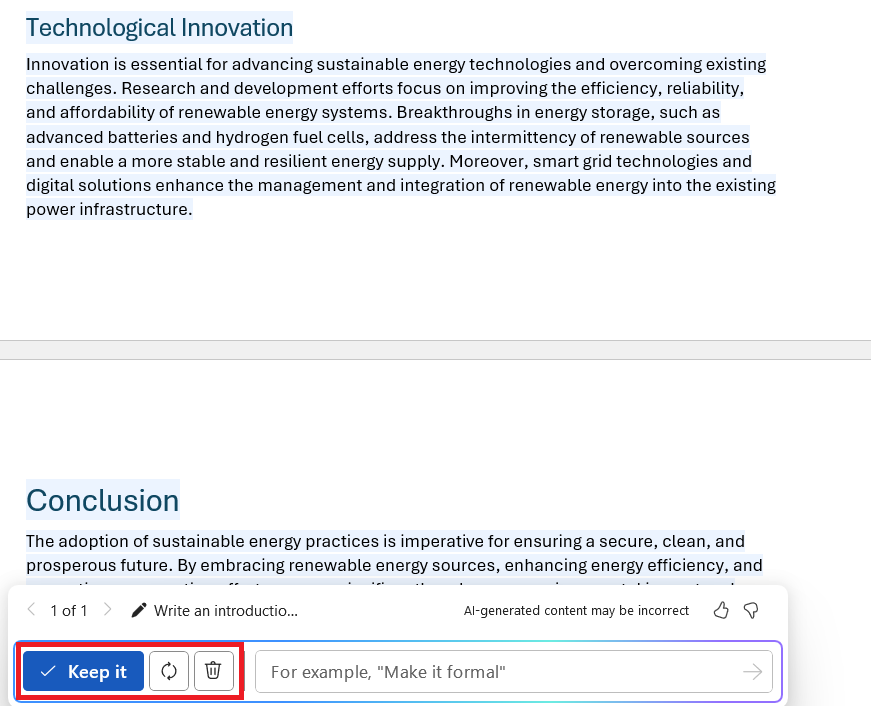Click the gray page break gap between pages
The image size is (871, 706).
pyautogui.click(x=436, y=350)
